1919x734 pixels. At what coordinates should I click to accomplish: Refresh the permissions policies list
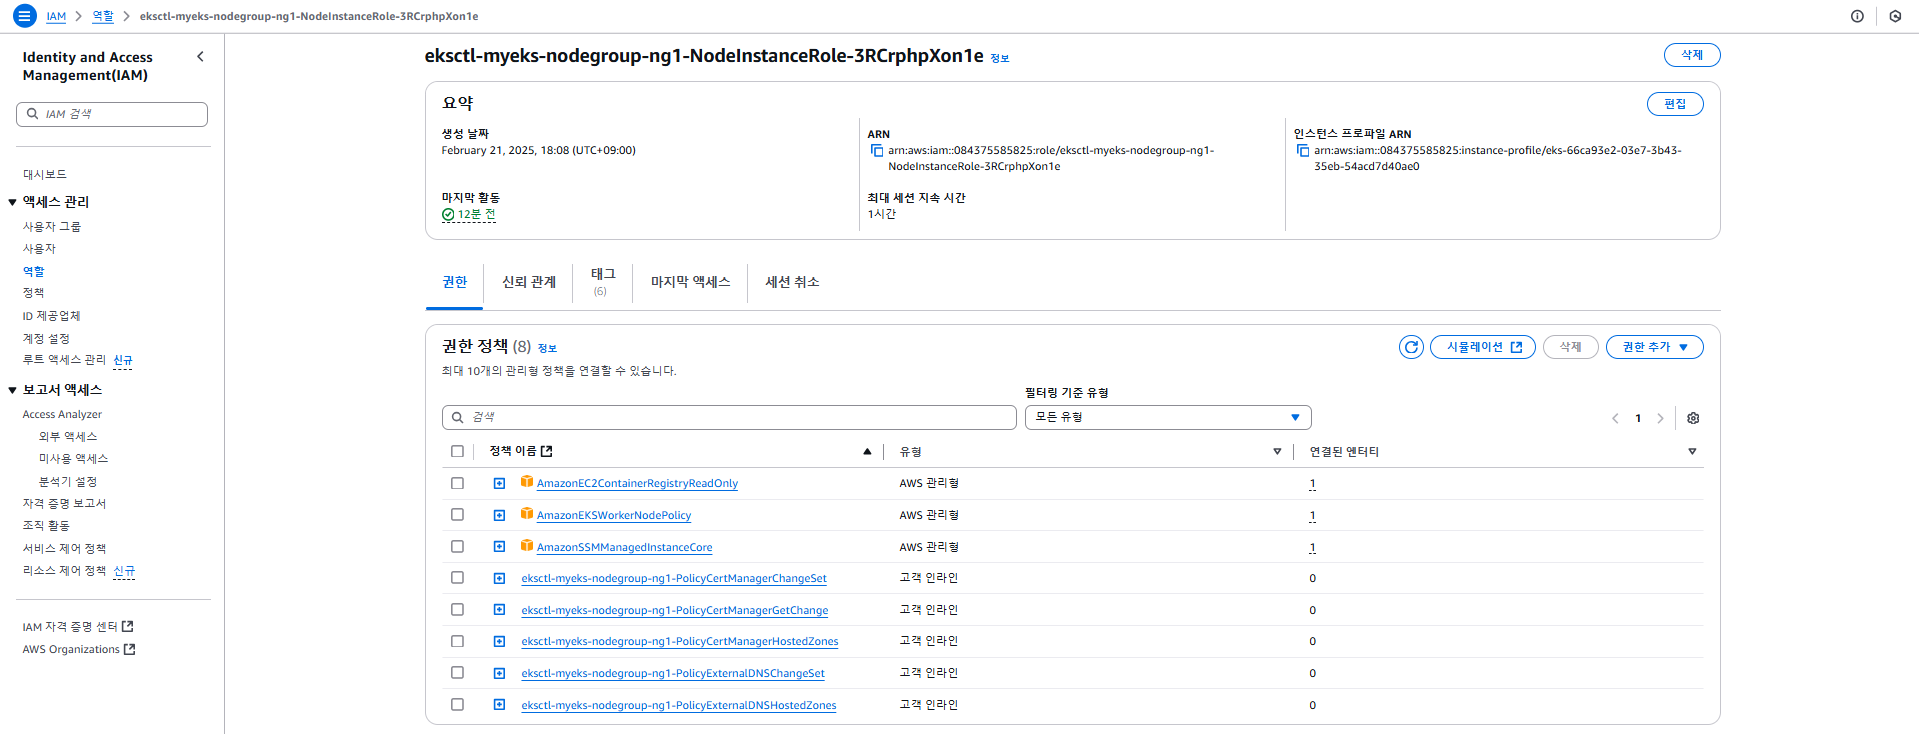pyautogui.click(x=1411, y=347)
